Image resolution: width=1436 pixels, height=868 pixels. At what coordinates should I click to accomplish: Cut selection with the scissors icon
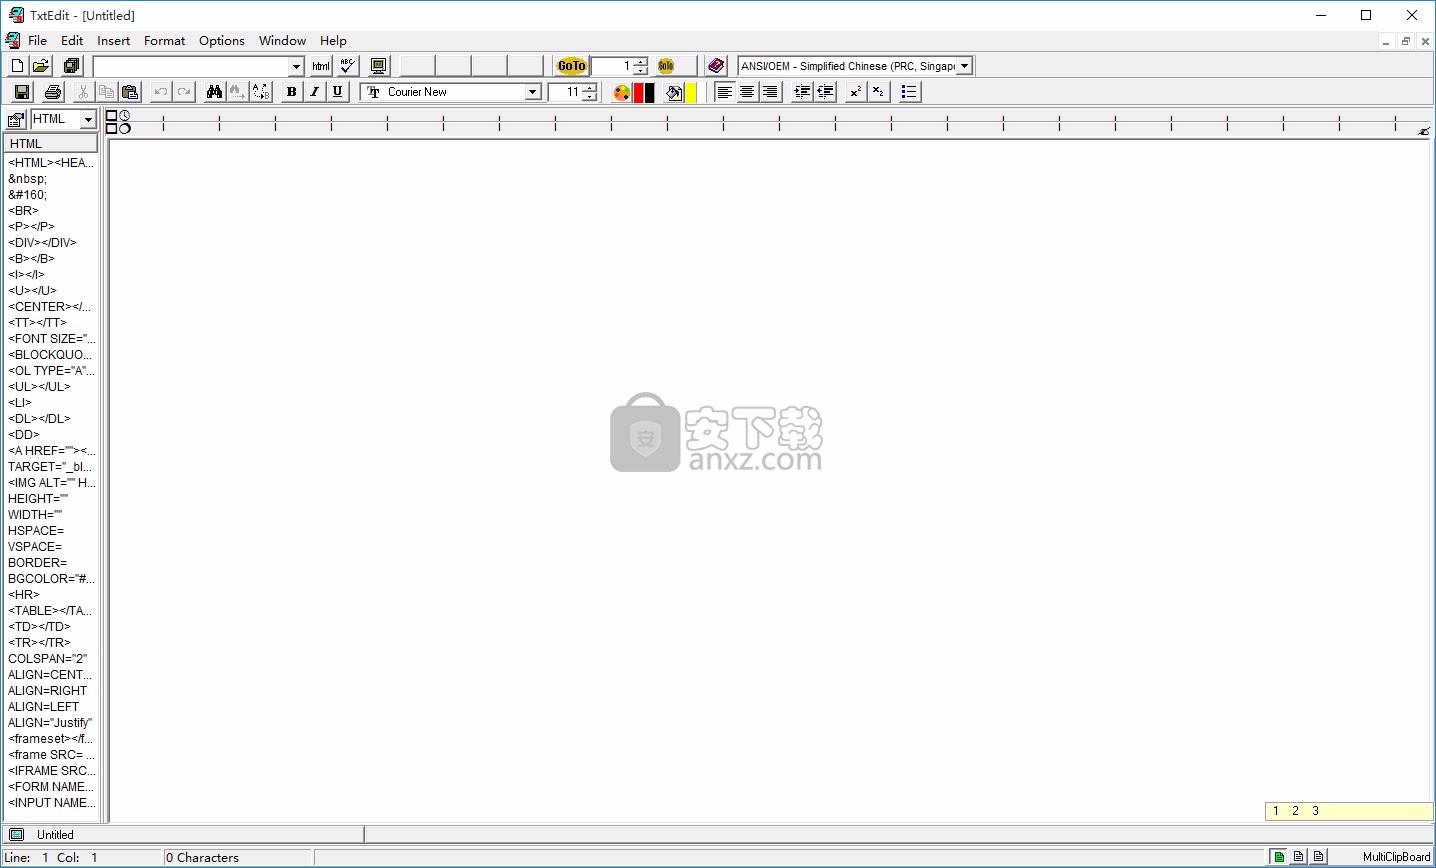click(x=83, y=92)
